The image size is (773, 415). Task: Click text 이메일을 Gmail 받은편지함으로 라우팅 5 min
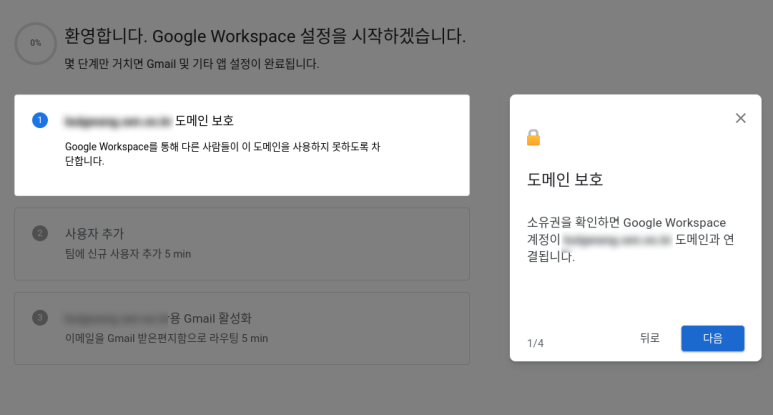(x=167, y=338)
